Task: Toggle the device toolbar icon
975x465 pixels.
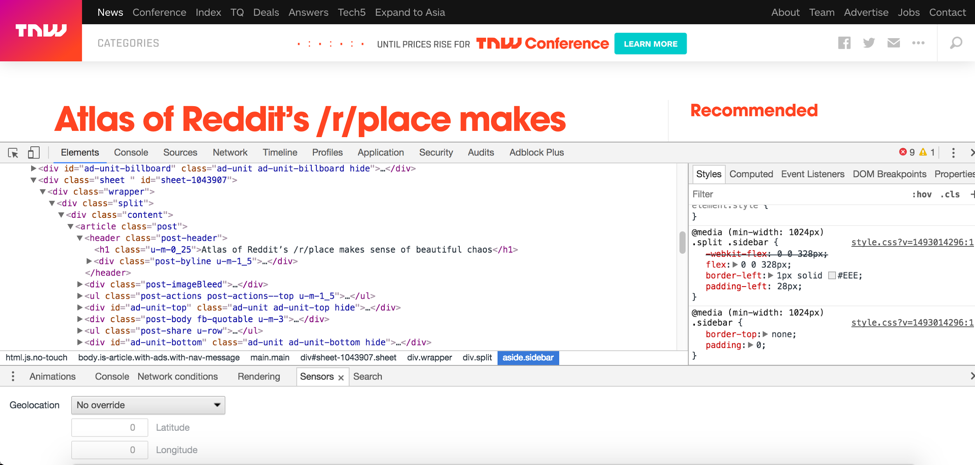Action: (34, 152)
